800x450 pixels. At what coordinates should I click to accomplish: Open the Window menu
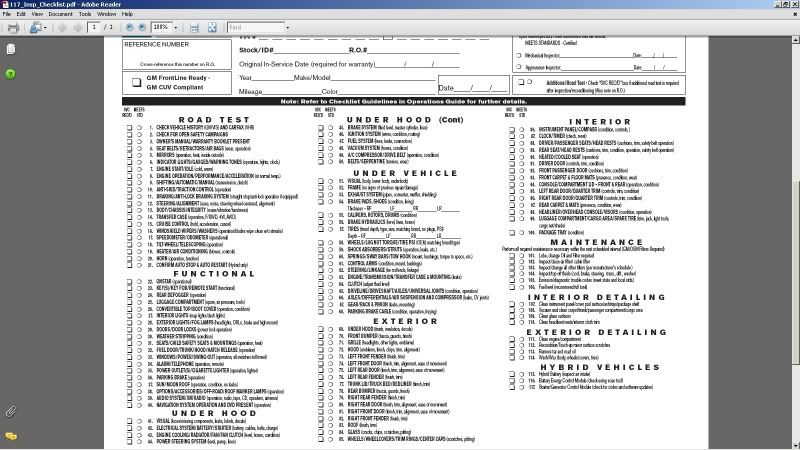(107, 14)
